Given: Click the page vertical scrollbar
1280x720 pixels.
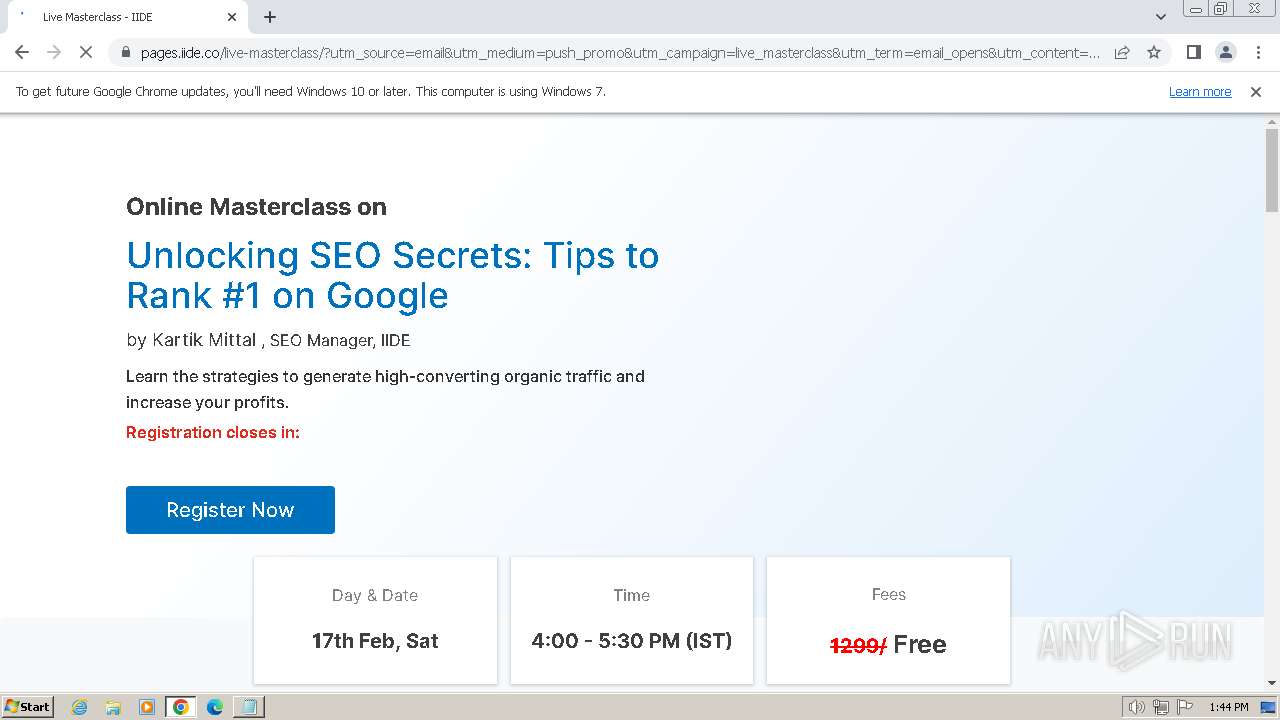Looking at the screenshot, I should [1272, 400].
